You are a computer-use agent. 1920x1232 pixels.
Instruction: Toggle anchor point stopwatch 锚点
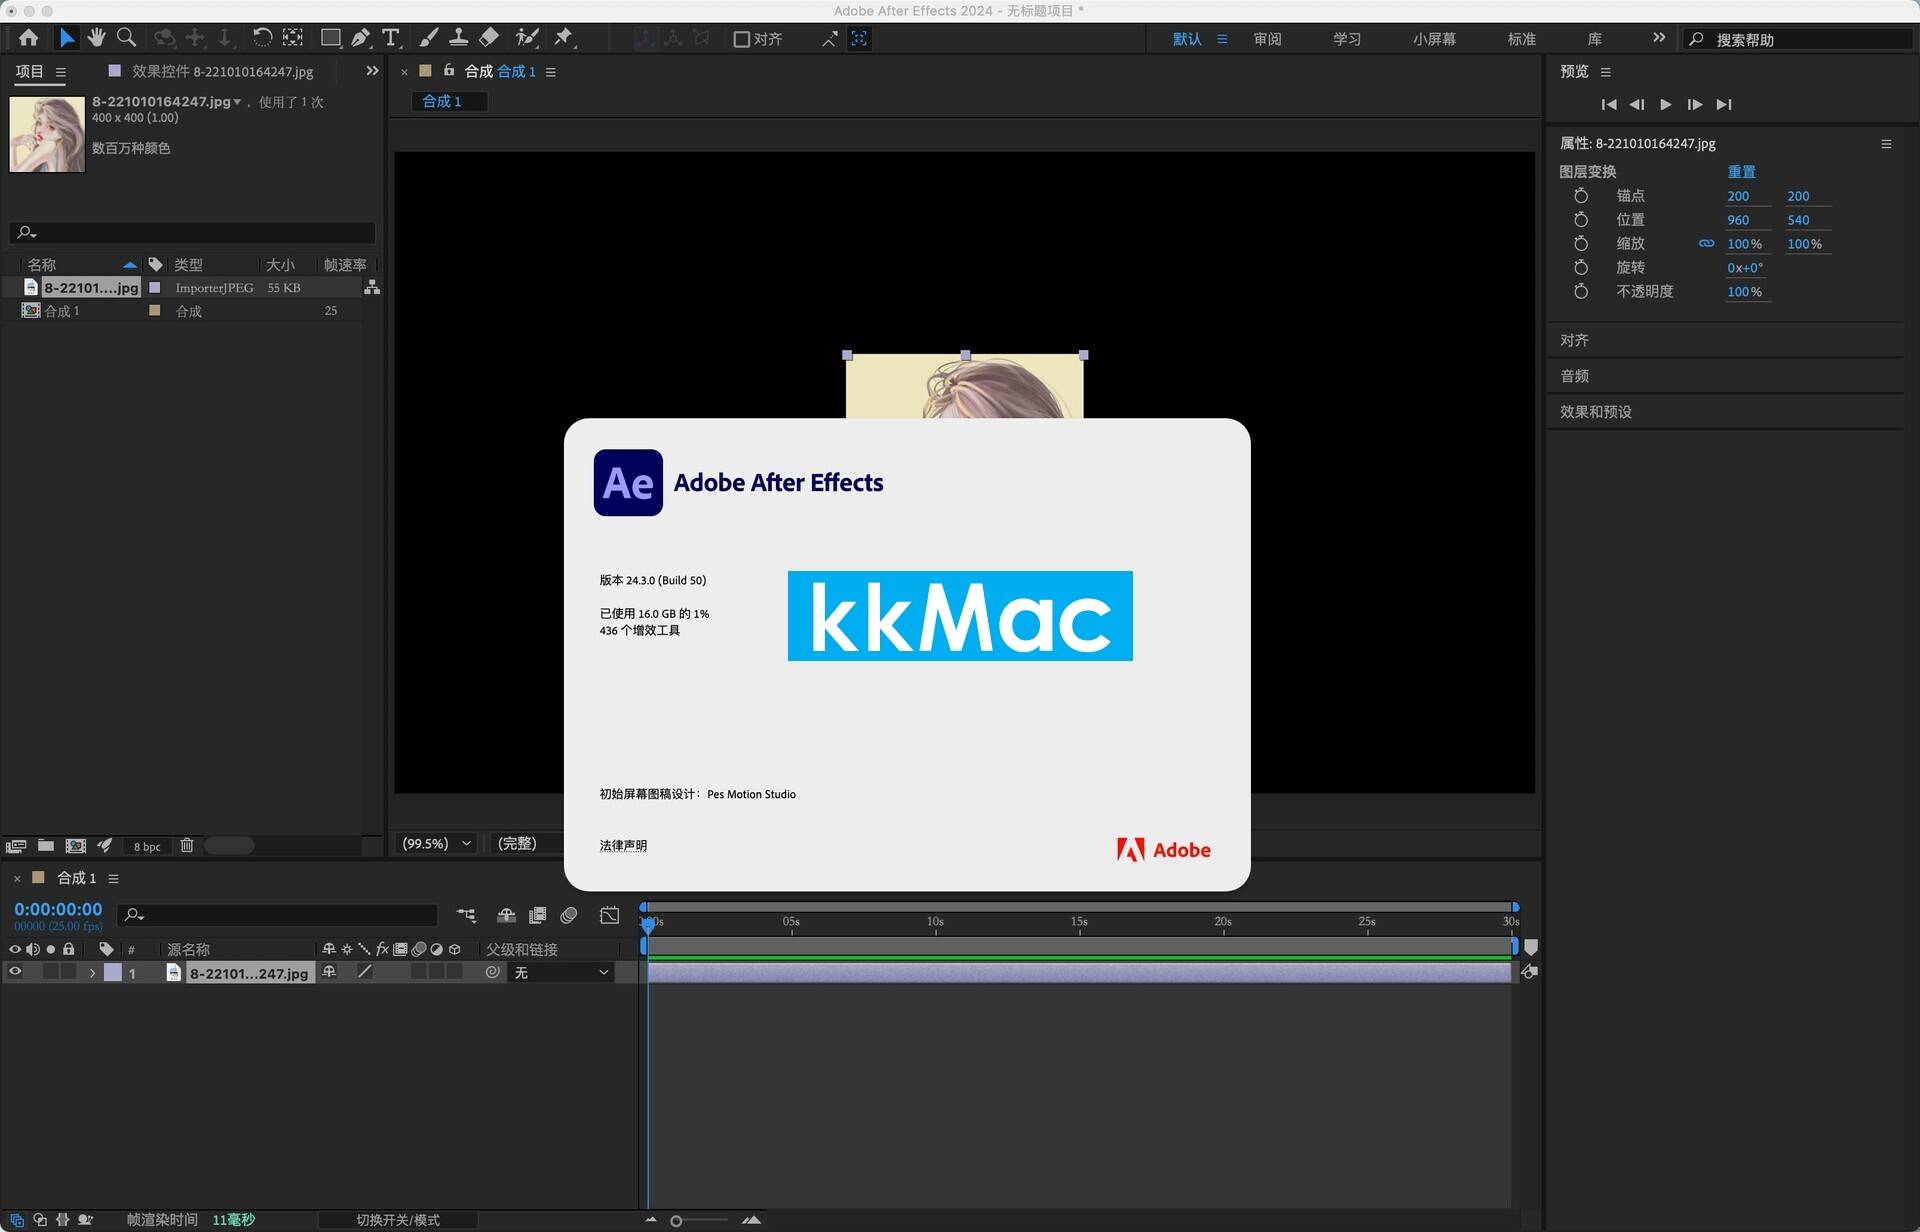pos(1580,196)
